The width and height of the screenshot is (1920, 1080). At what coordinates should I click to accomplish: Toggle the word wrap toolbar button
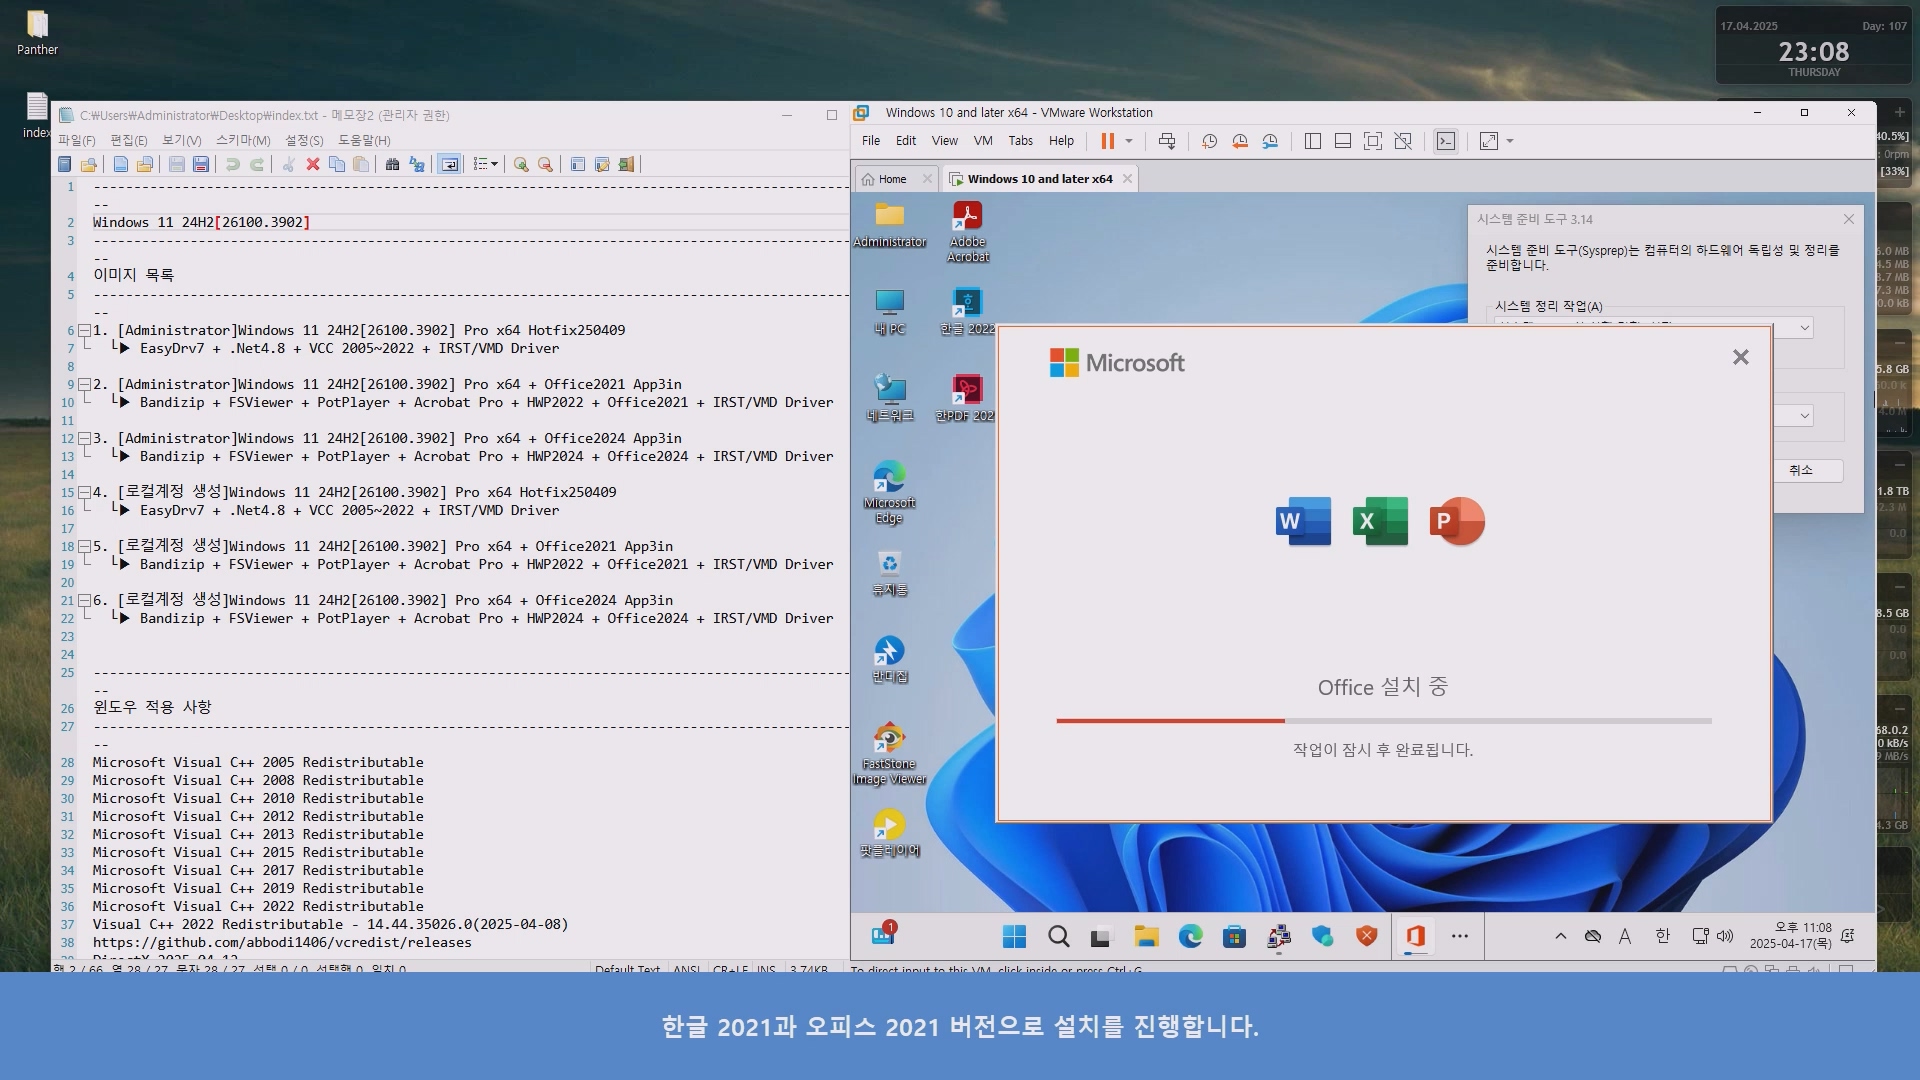click(x=450, y=164)
